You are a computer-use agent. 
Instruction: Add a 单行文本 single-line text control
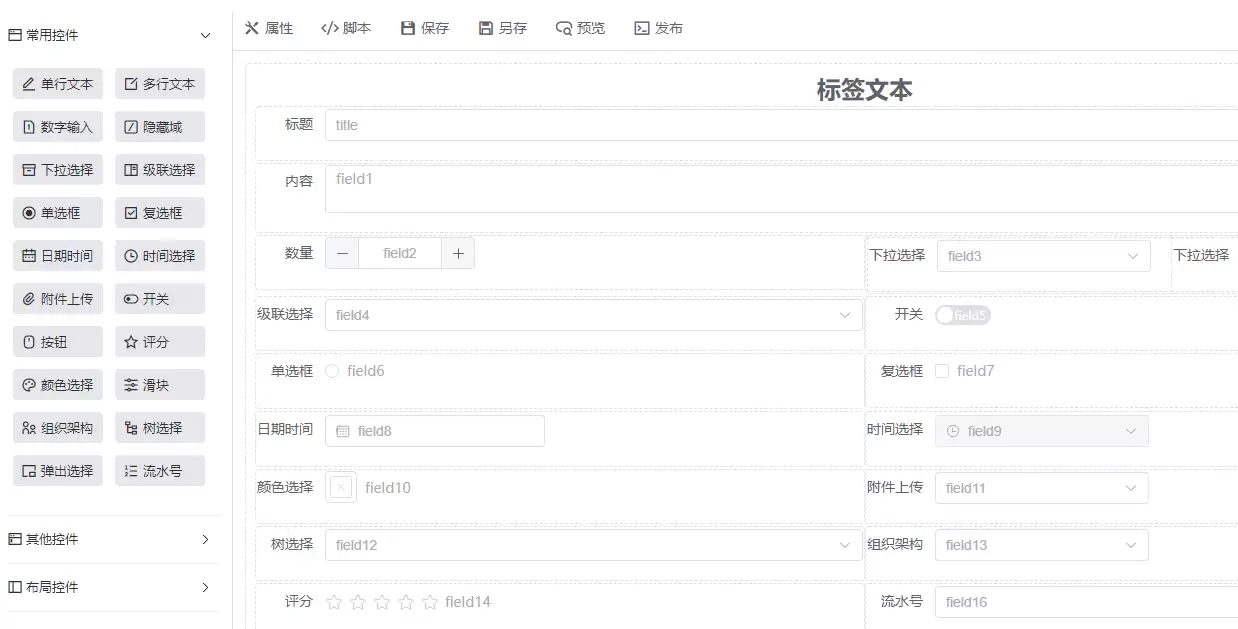(58, 84)
